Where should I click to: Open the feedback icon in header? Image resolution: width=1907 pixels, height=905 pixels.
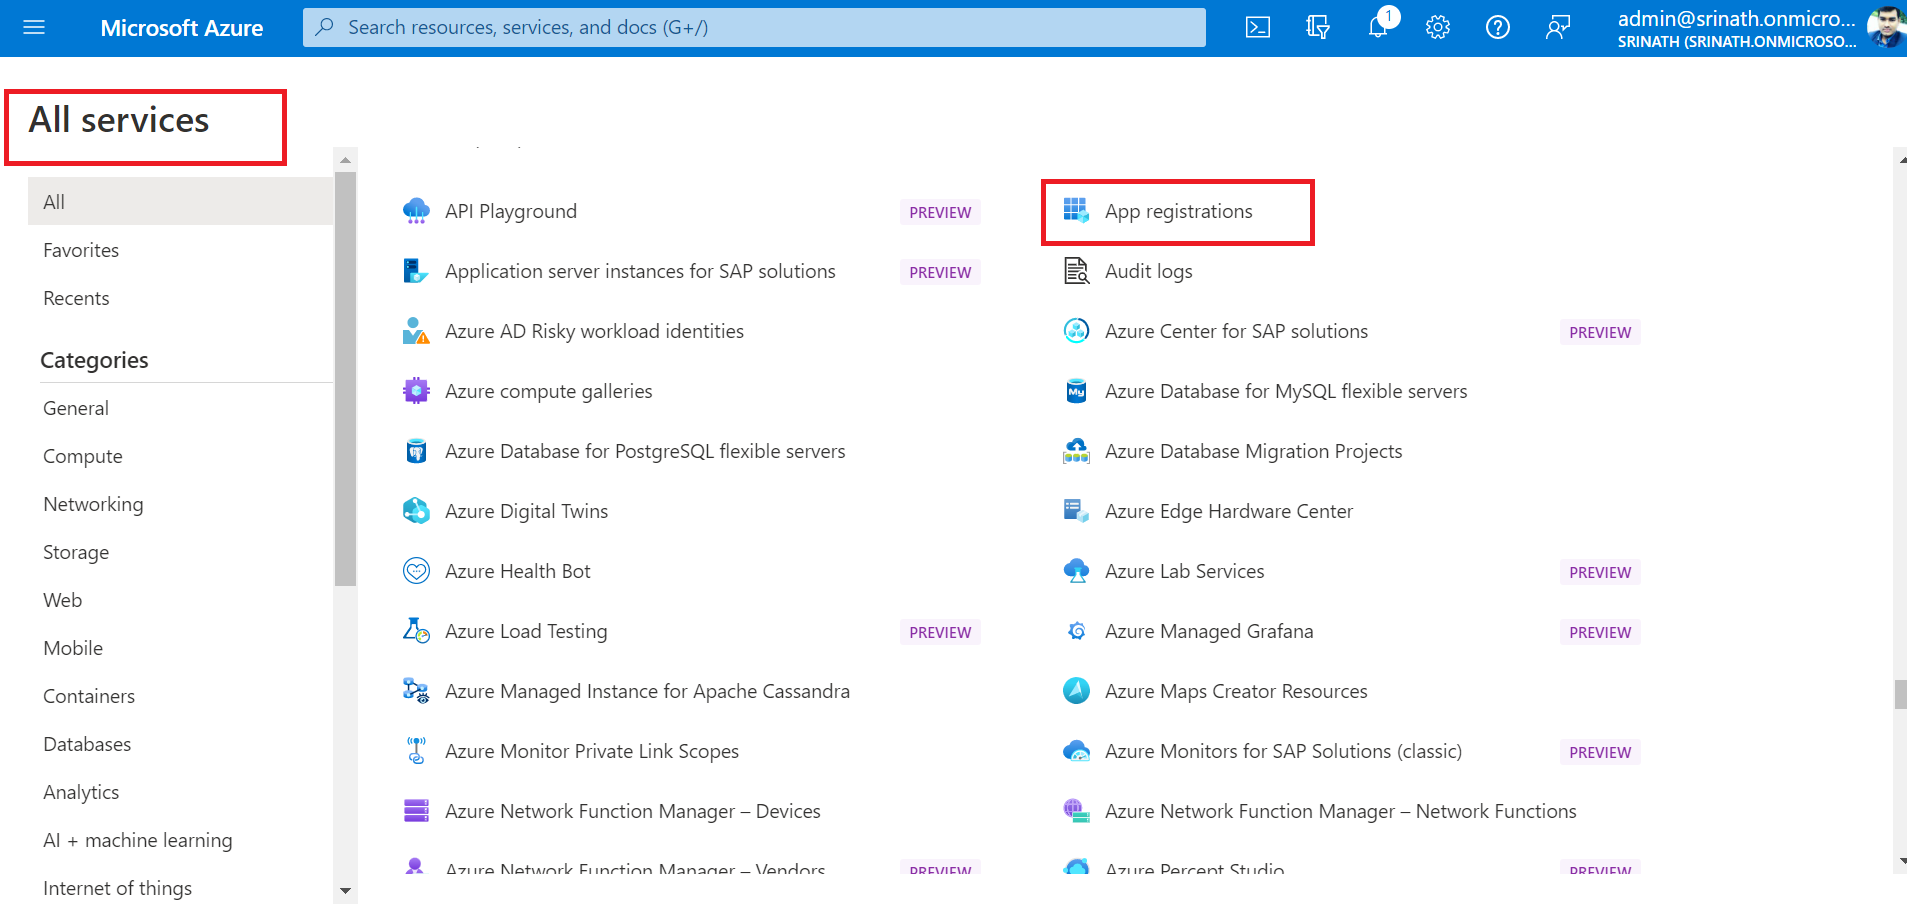tap(1557, 28)
